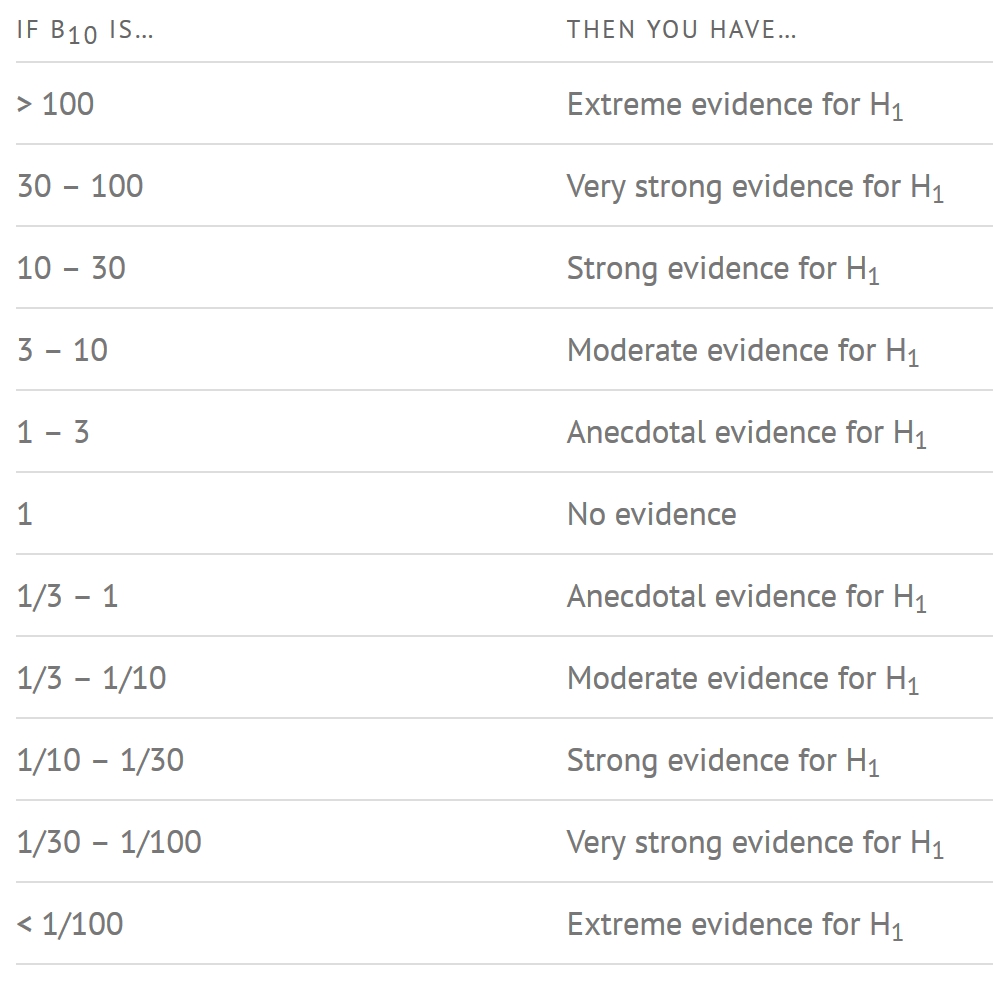Click the Strong evidence text beside '10 – 30'

723,269
